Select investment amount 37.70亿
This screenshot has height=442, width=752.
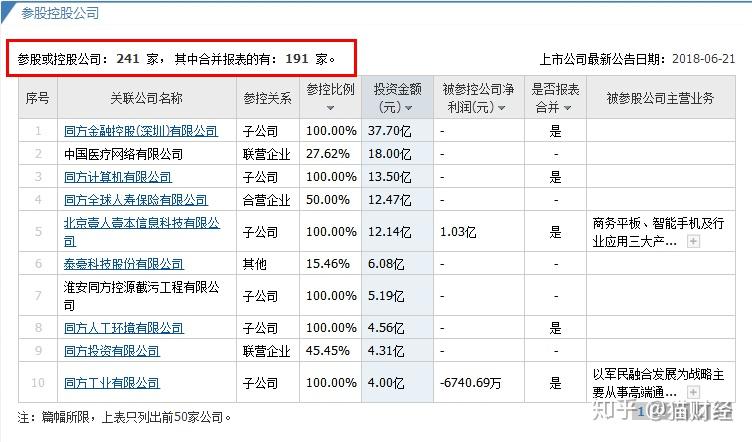(389, 131)
